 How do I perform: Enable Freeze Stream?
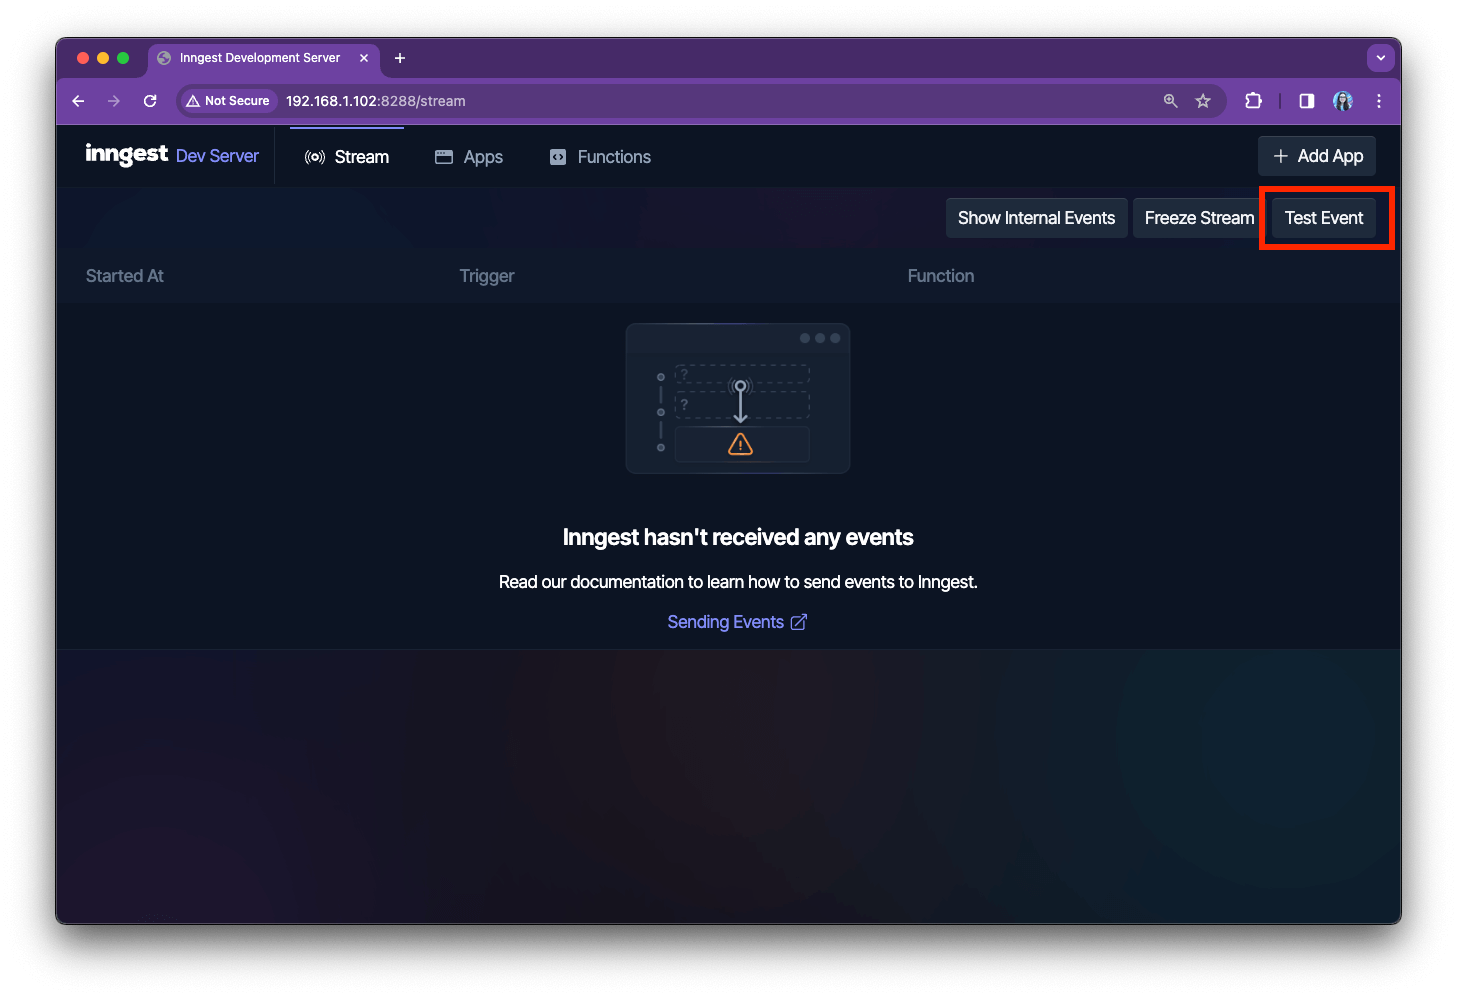(x=1198, y=217)
